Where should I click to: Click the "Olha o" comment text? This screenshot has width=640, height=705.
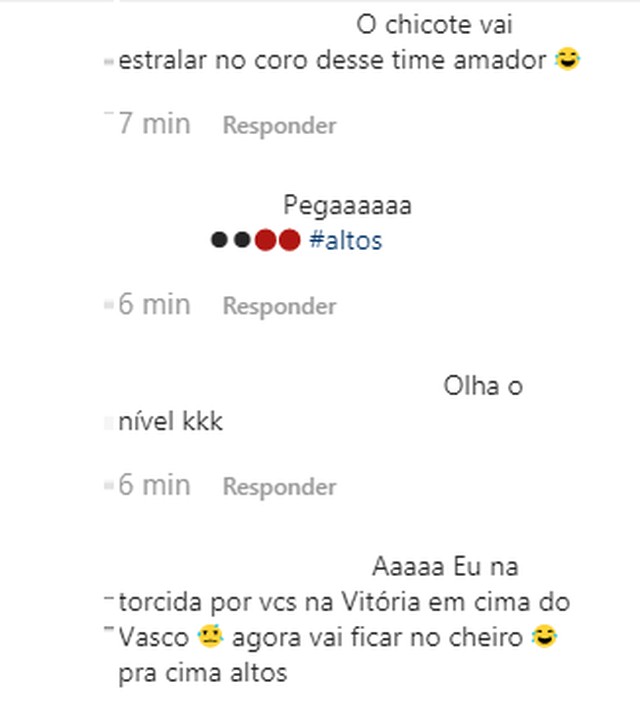coord(483,386)
